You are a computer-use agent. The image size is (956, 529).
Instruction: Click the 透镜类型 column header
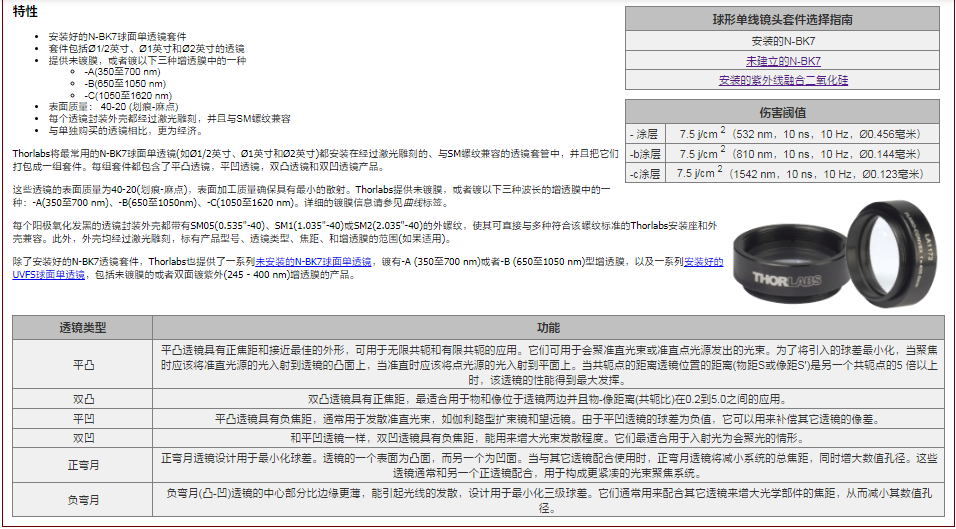point(83,327)
